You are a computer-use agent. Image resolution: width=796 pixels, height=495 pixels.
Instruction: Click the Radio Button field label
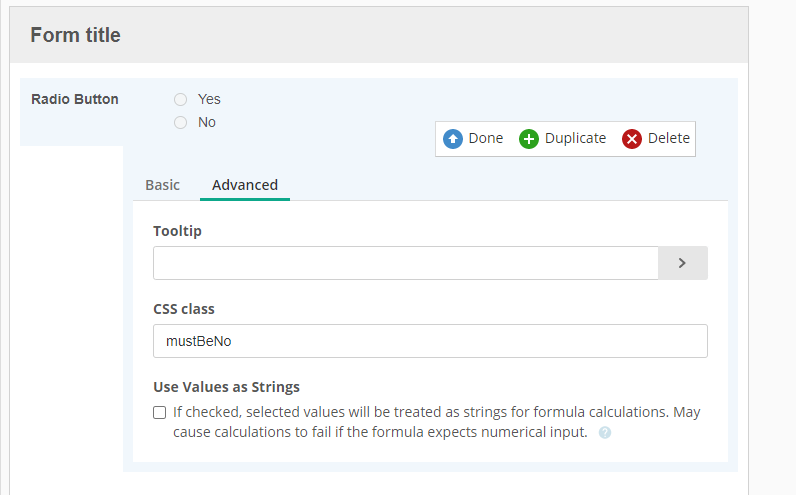(x=75, y=99)
